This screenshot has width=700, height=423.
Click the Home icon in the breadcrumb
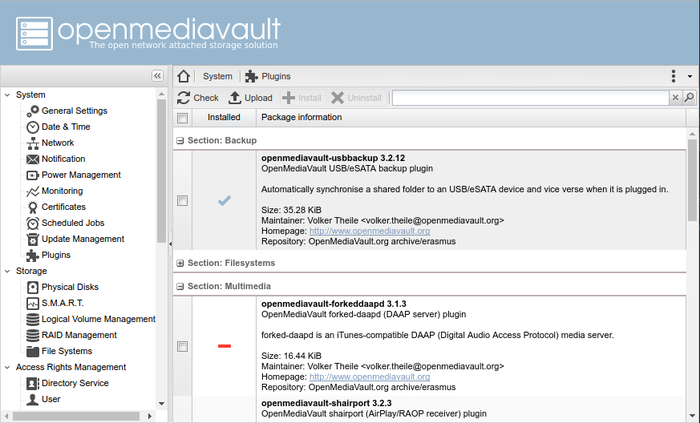click(x=183, y=76)
